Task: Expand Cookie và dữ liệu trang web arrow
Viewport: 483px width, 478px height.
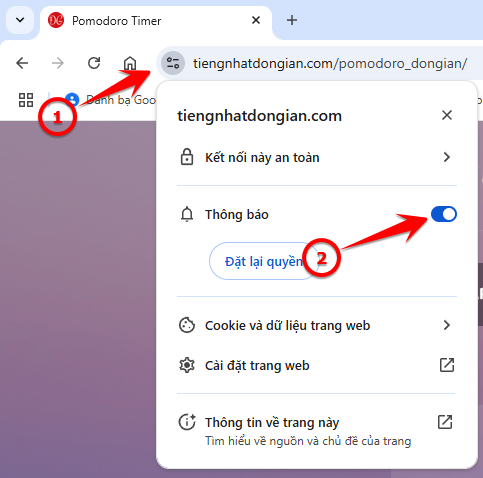Action: pos(447,325)
